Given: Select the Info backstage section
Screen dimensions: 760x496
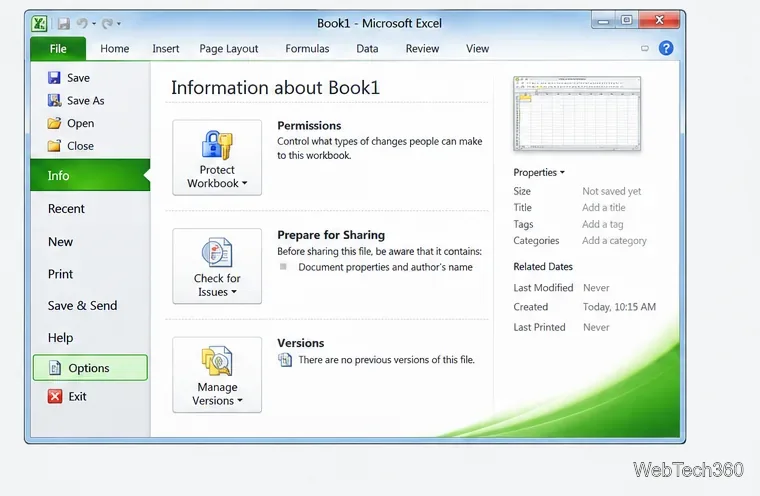Looking at the screenshot, I should (x=90, y=175).
